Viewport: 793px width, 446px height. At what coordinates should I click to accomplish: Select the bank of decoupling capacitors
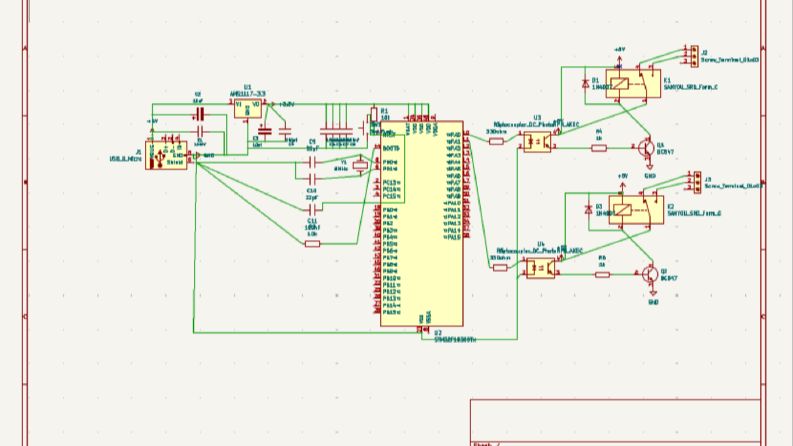336,131
